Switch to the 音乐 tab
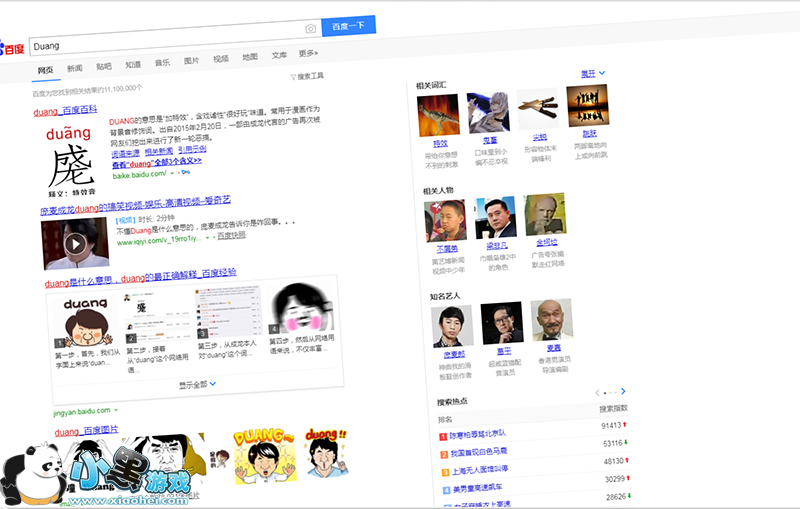The image size is (800, 509). coord(162,62)
